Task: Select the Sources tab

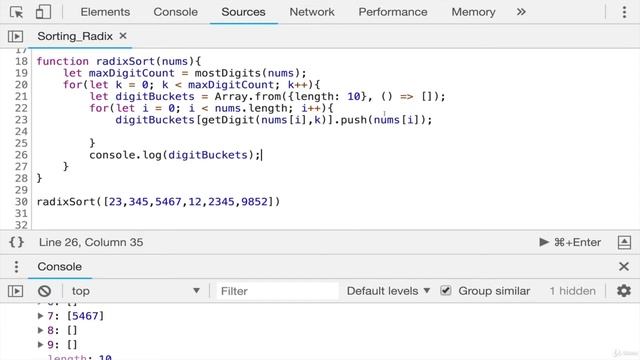Action: pos(243,12)
